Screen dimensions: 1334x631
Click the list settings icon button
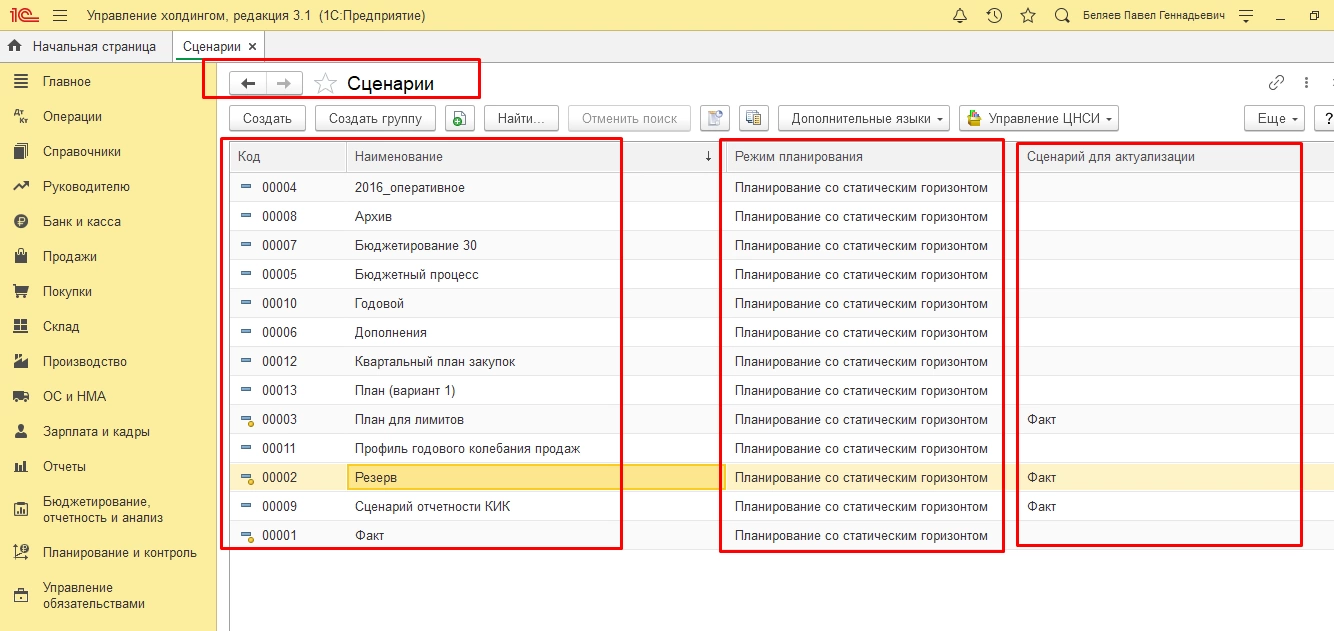pos(715,118)
